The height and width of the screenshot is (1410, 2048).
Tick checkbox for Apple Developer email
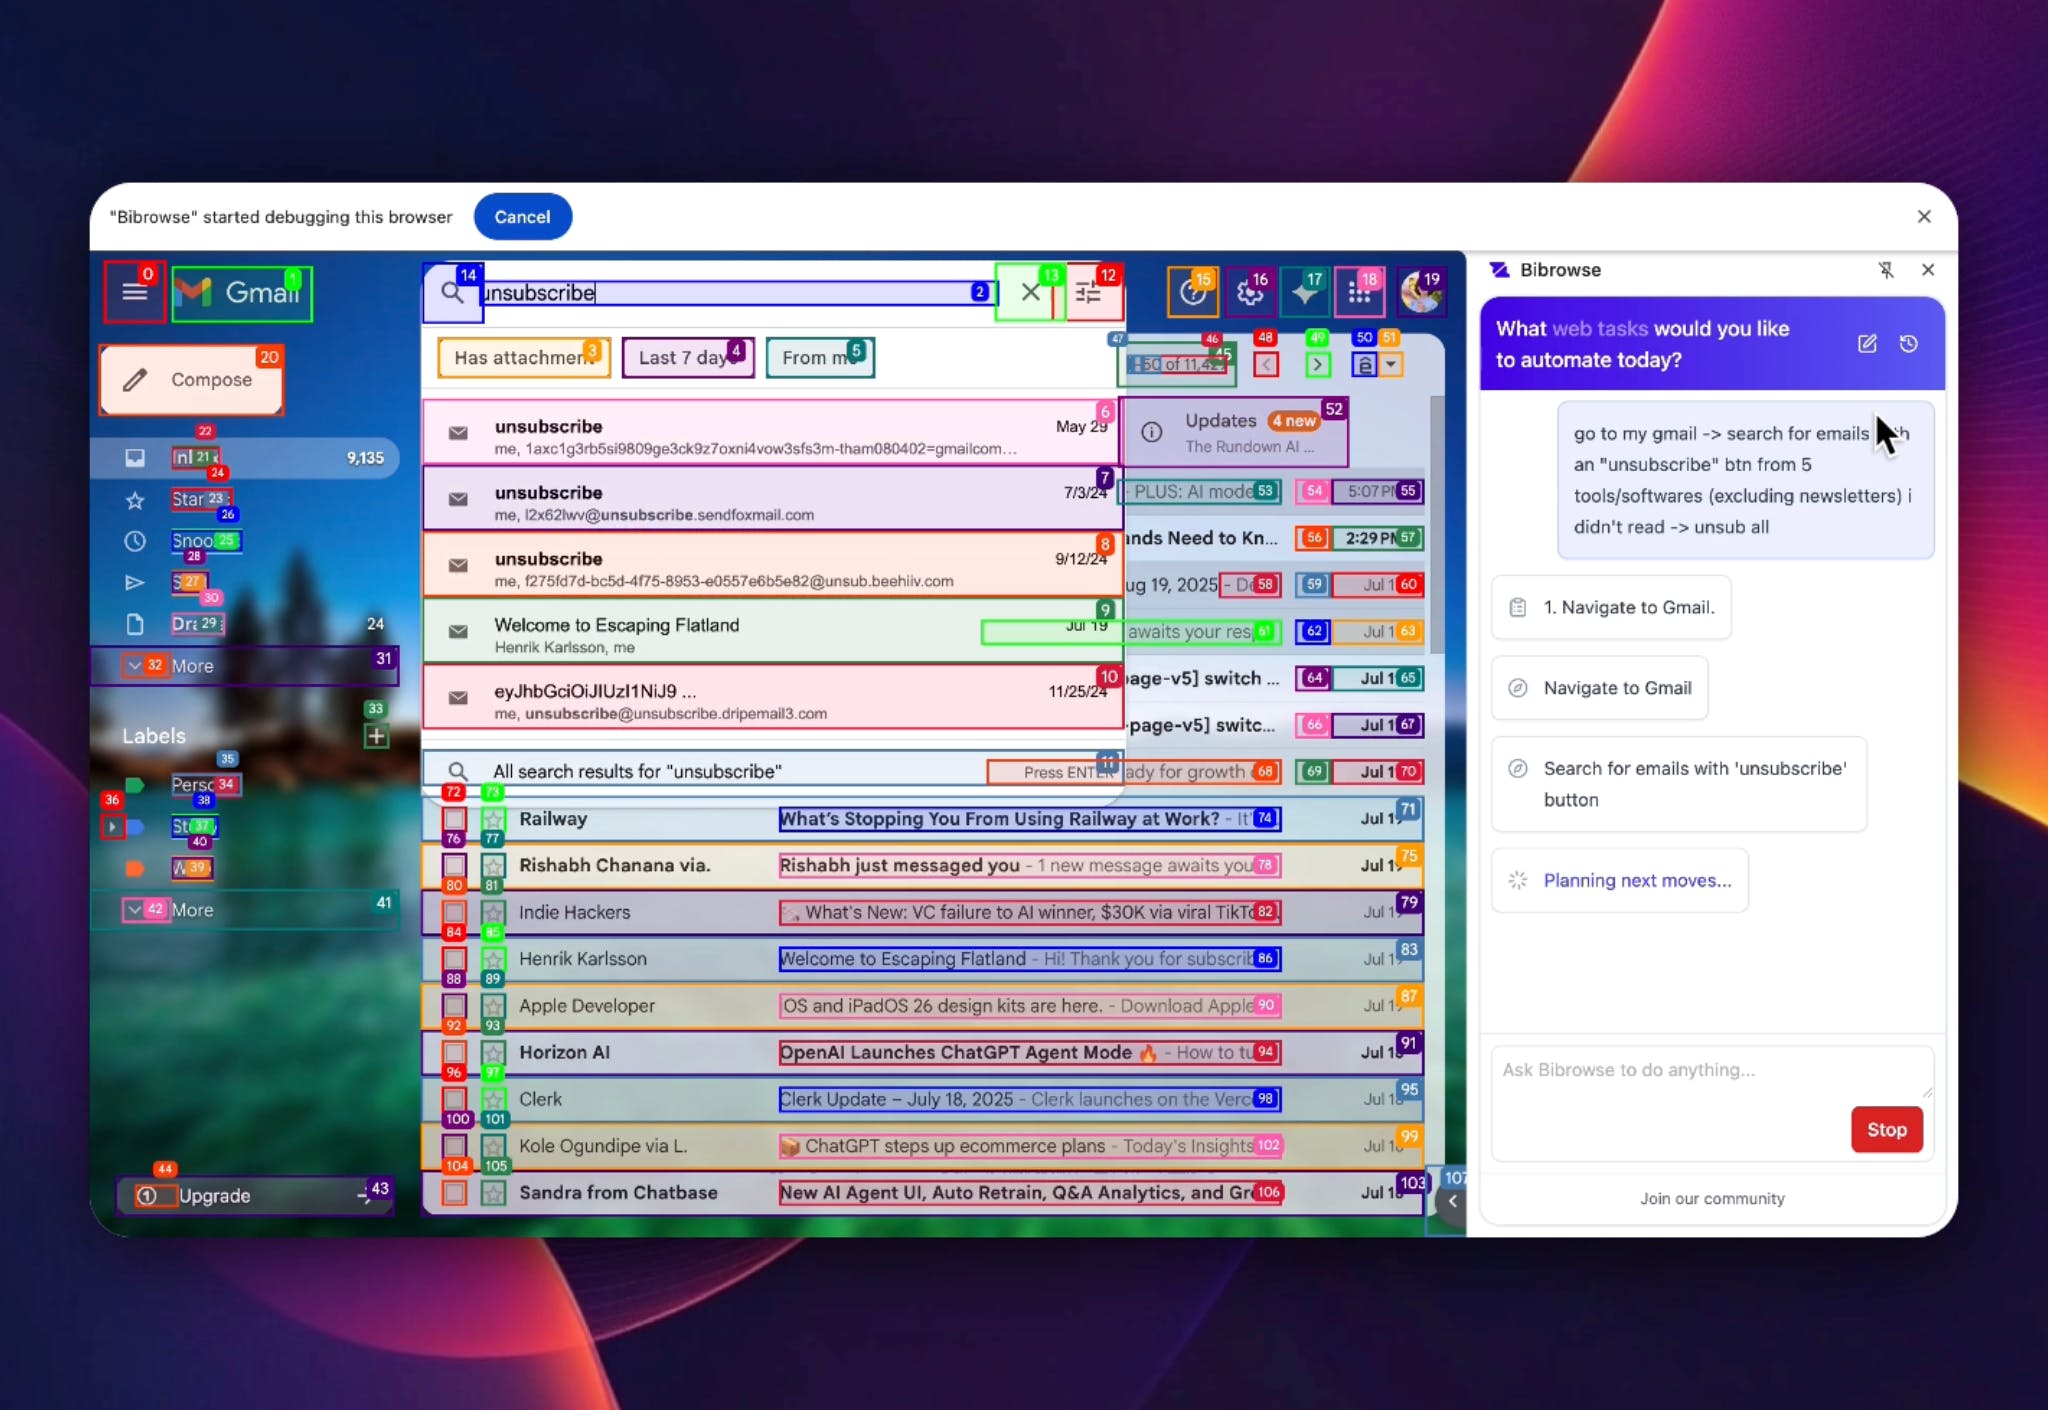point(454,1006)
